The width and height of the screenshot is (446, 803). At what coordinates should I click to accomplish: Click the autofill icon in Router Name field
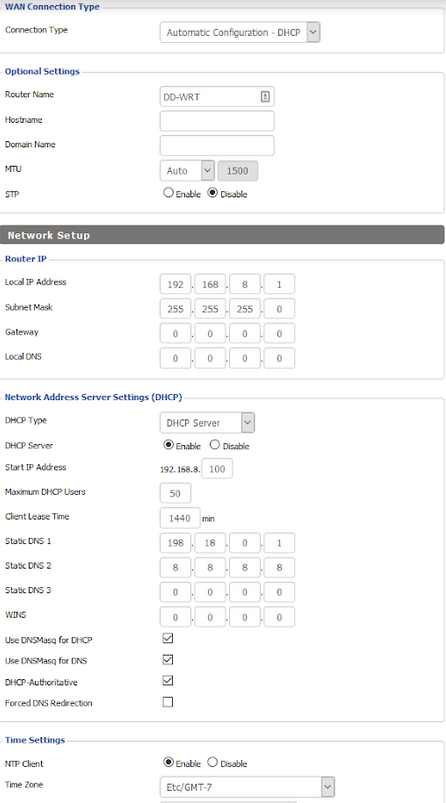[x=265, y=96]
